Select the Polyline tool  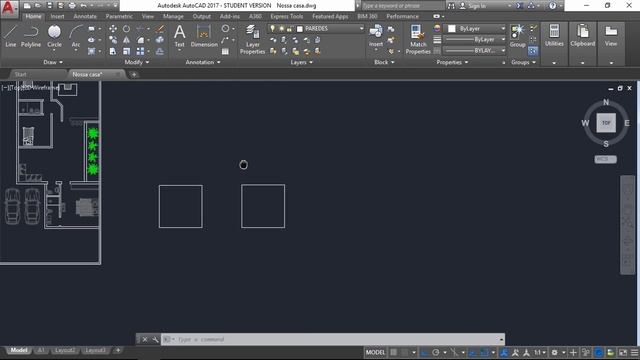click(31, 36)
